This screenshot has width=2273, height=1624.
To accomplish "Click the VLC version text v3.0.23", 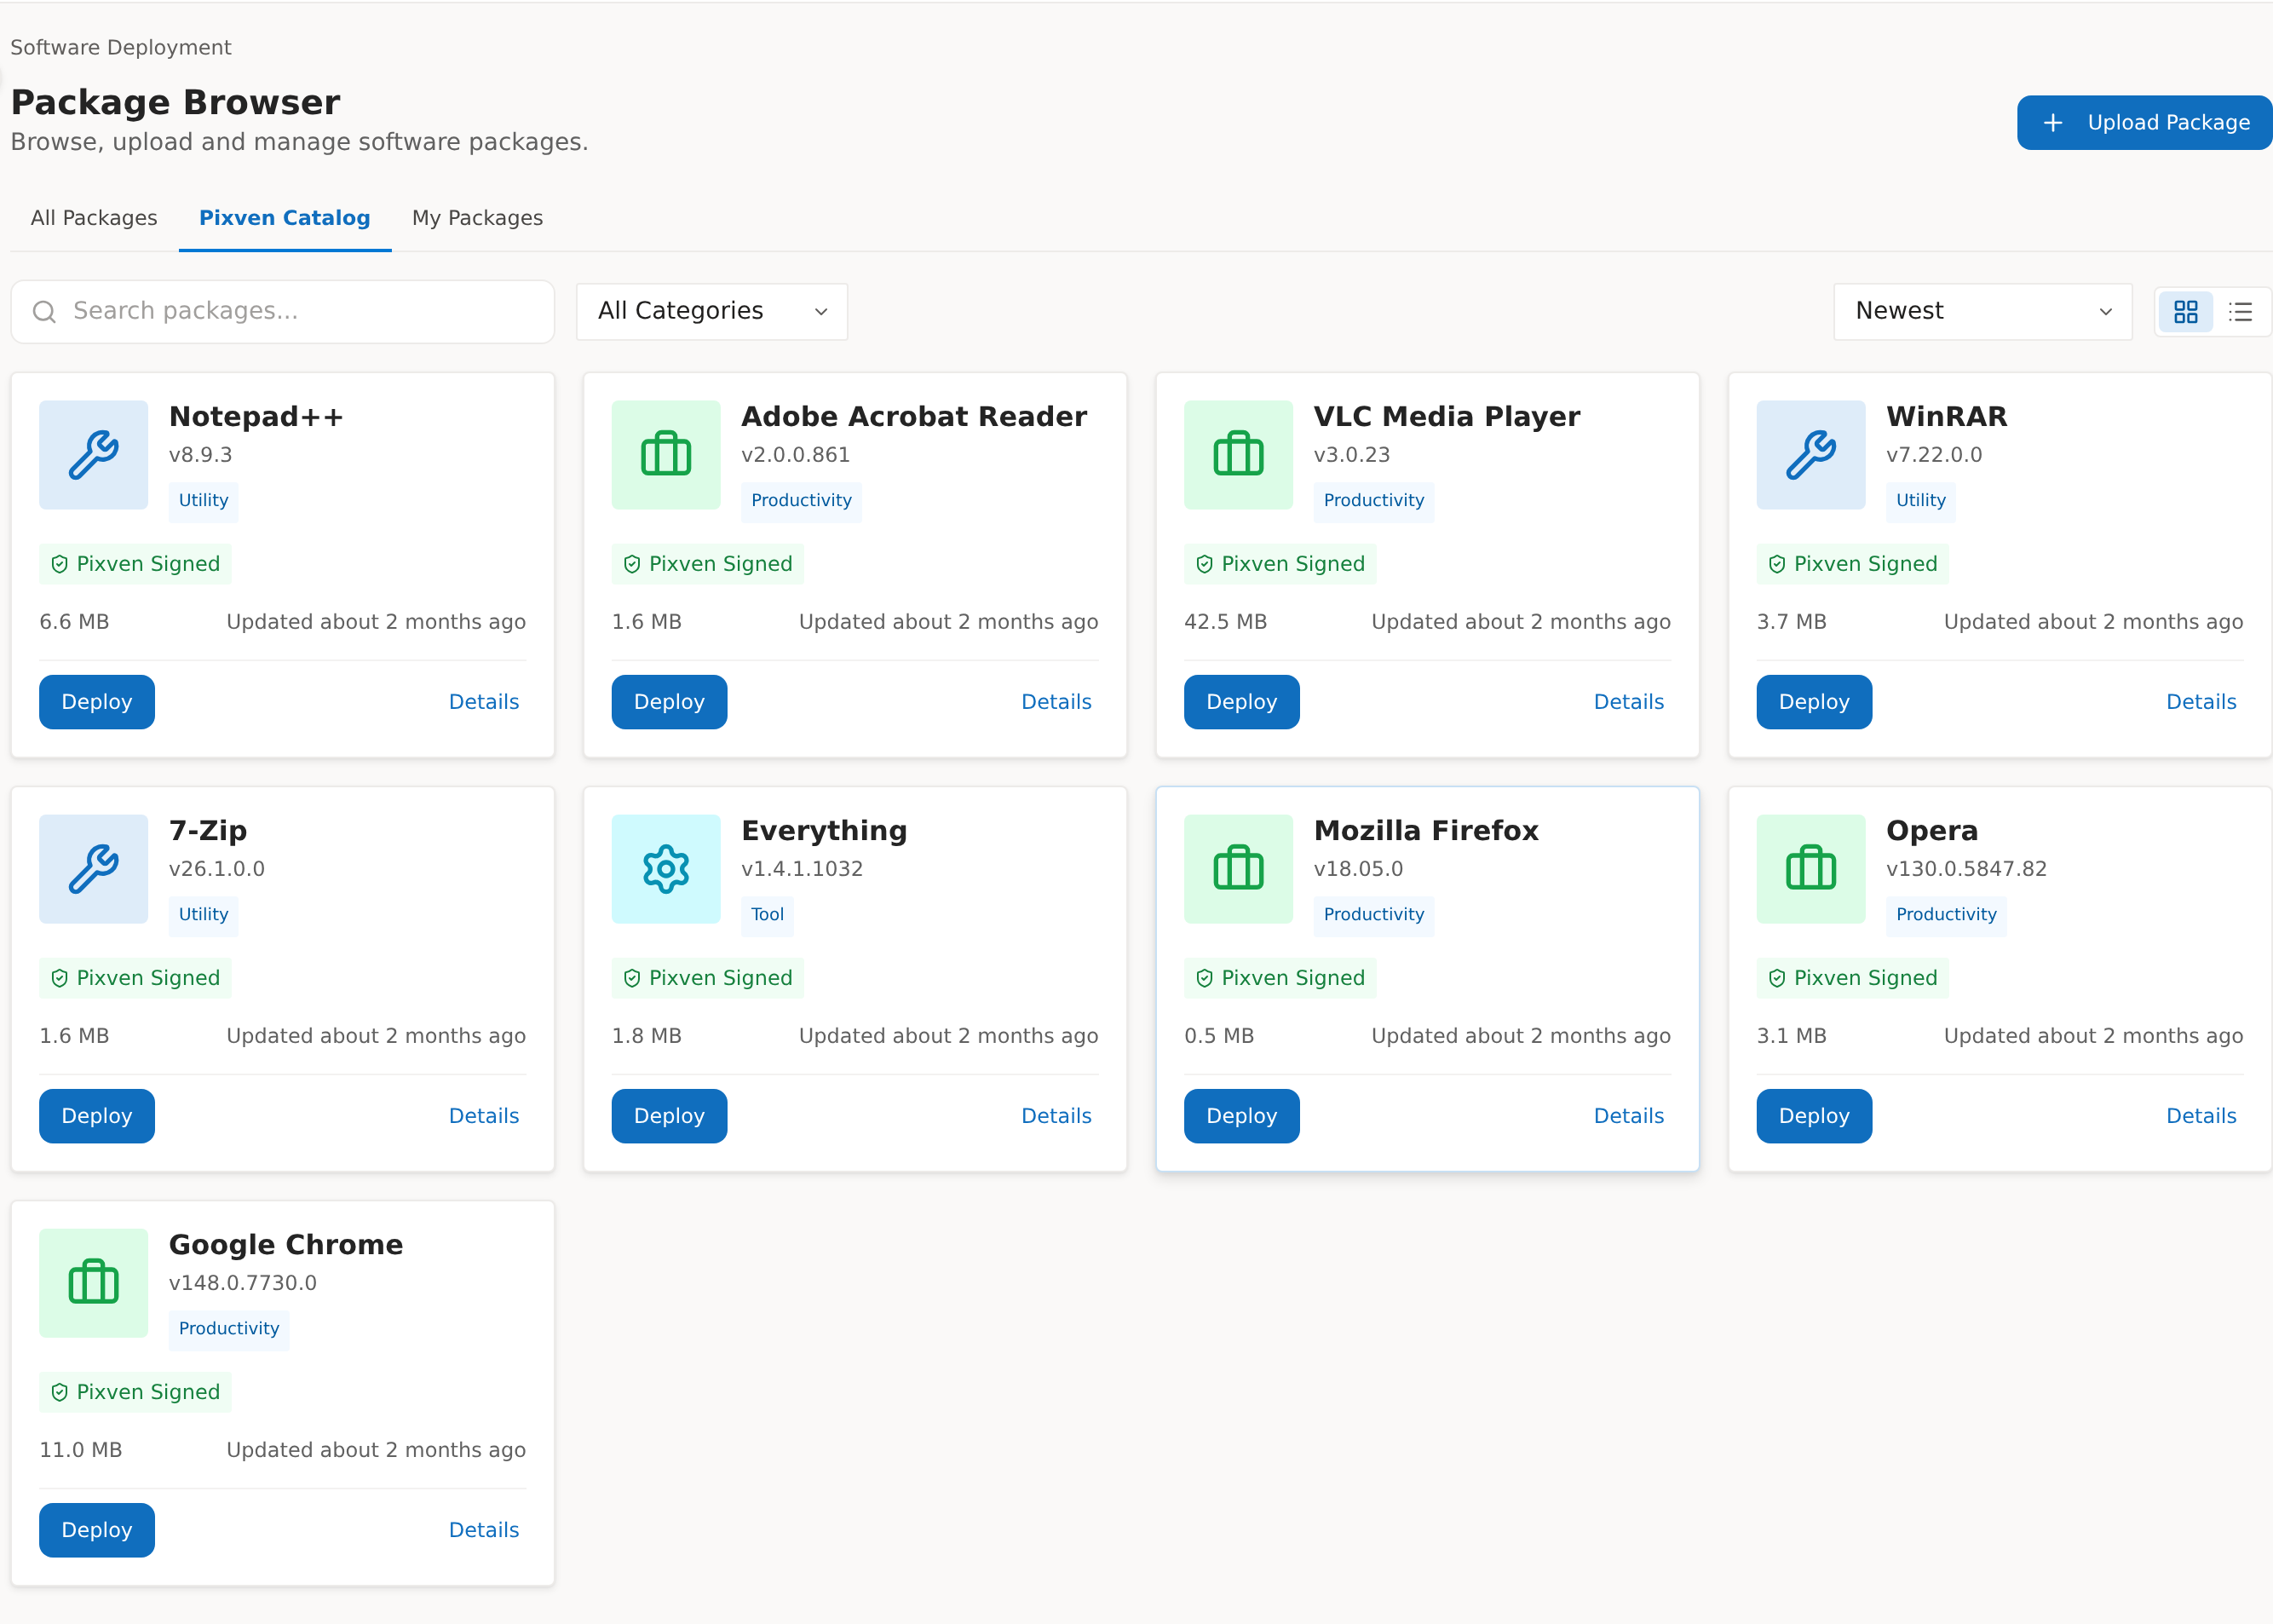I will pos(1352,455).
